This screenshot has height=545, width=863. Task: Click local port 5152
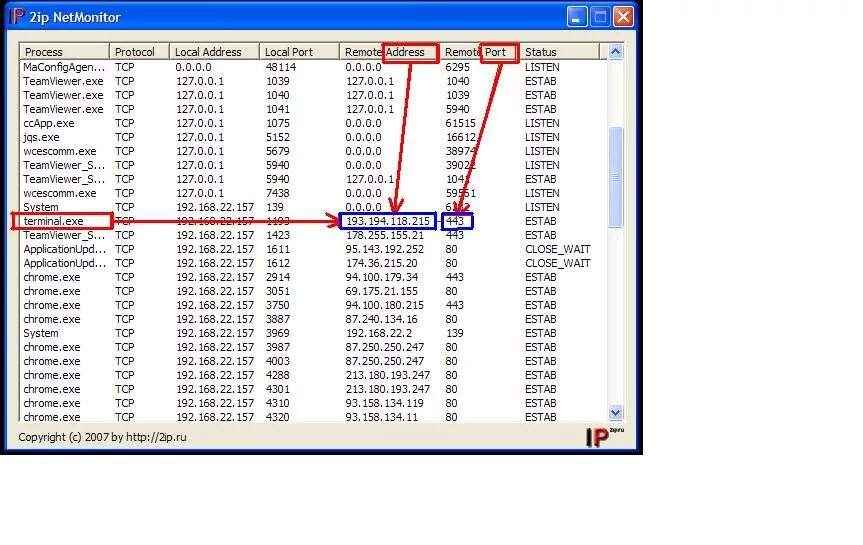tap(277, 137)
